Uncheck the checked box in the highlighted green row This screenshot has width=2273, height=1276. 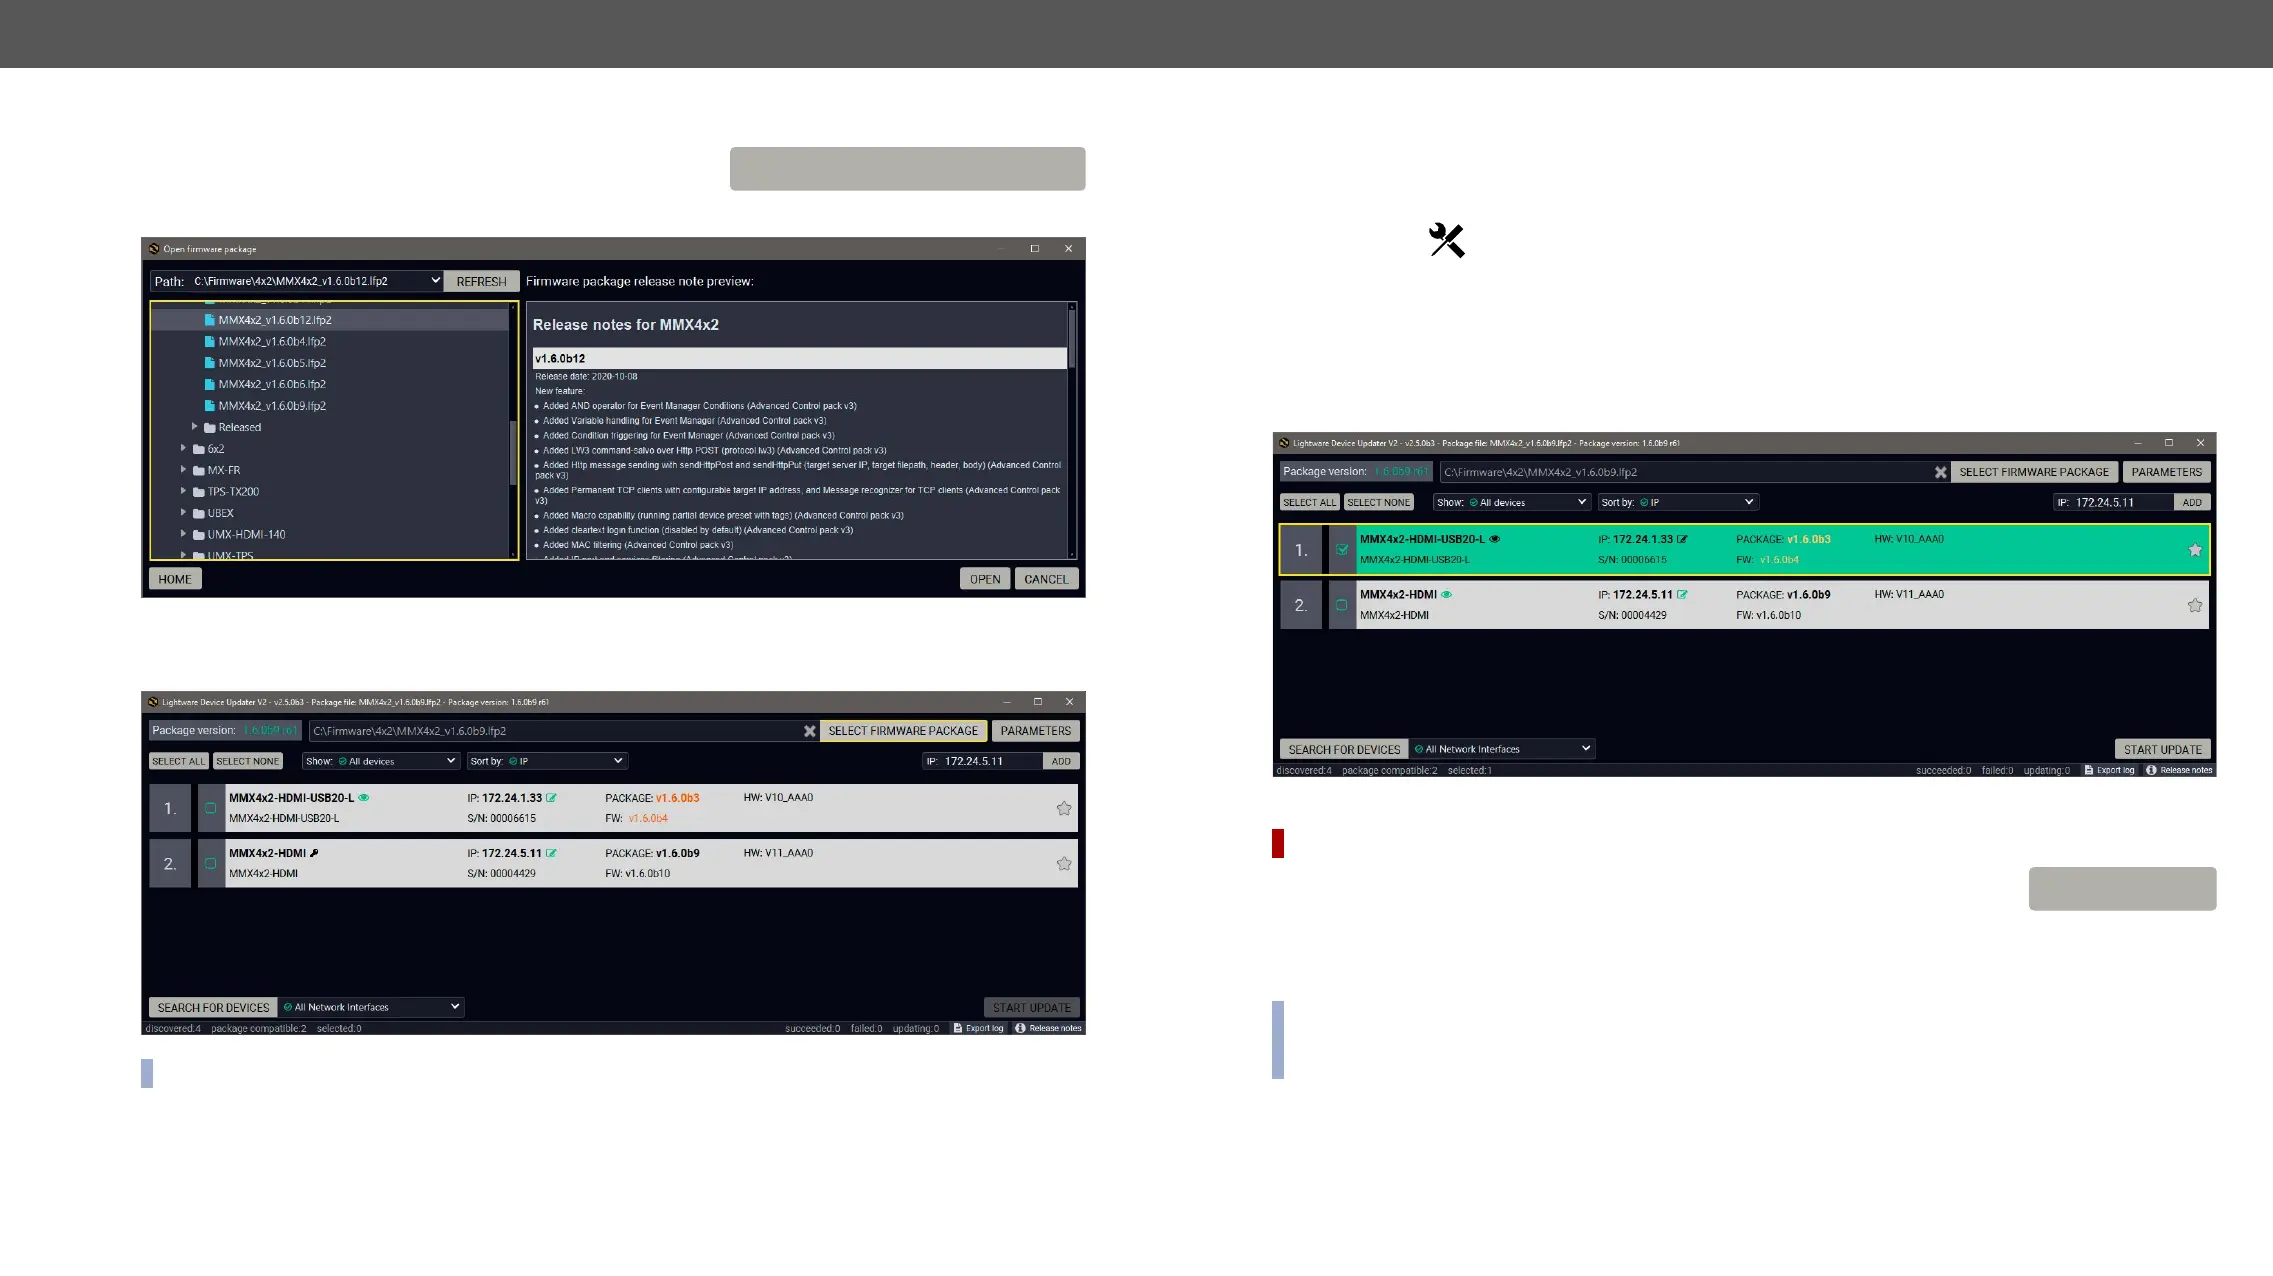click(x=1342, y=549)
